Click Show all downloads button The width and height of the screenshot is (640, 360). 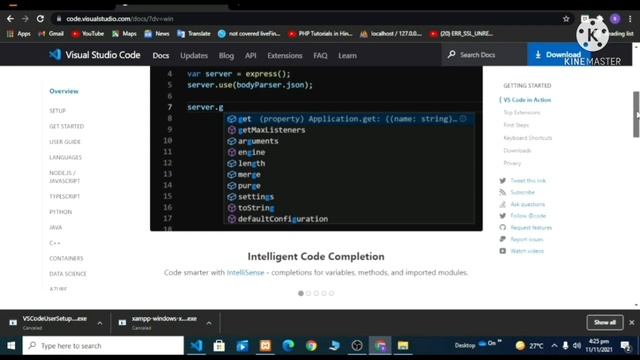(605, 322)
